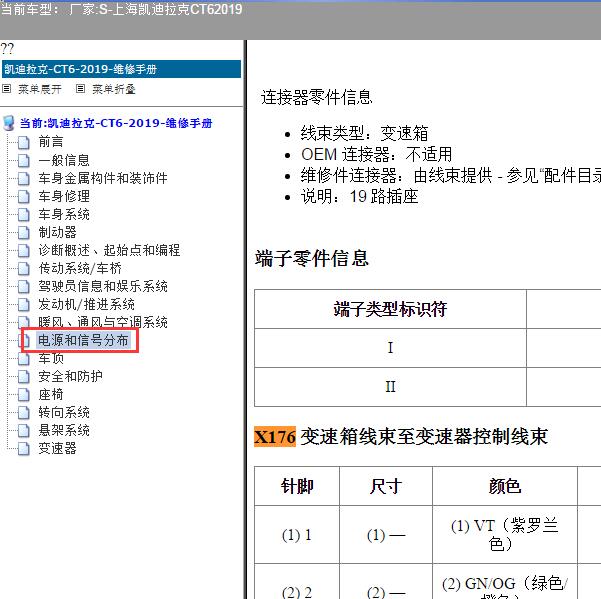Click the root manual computer icon
Screen dimensions: 601x599
[x=8, y=123]
